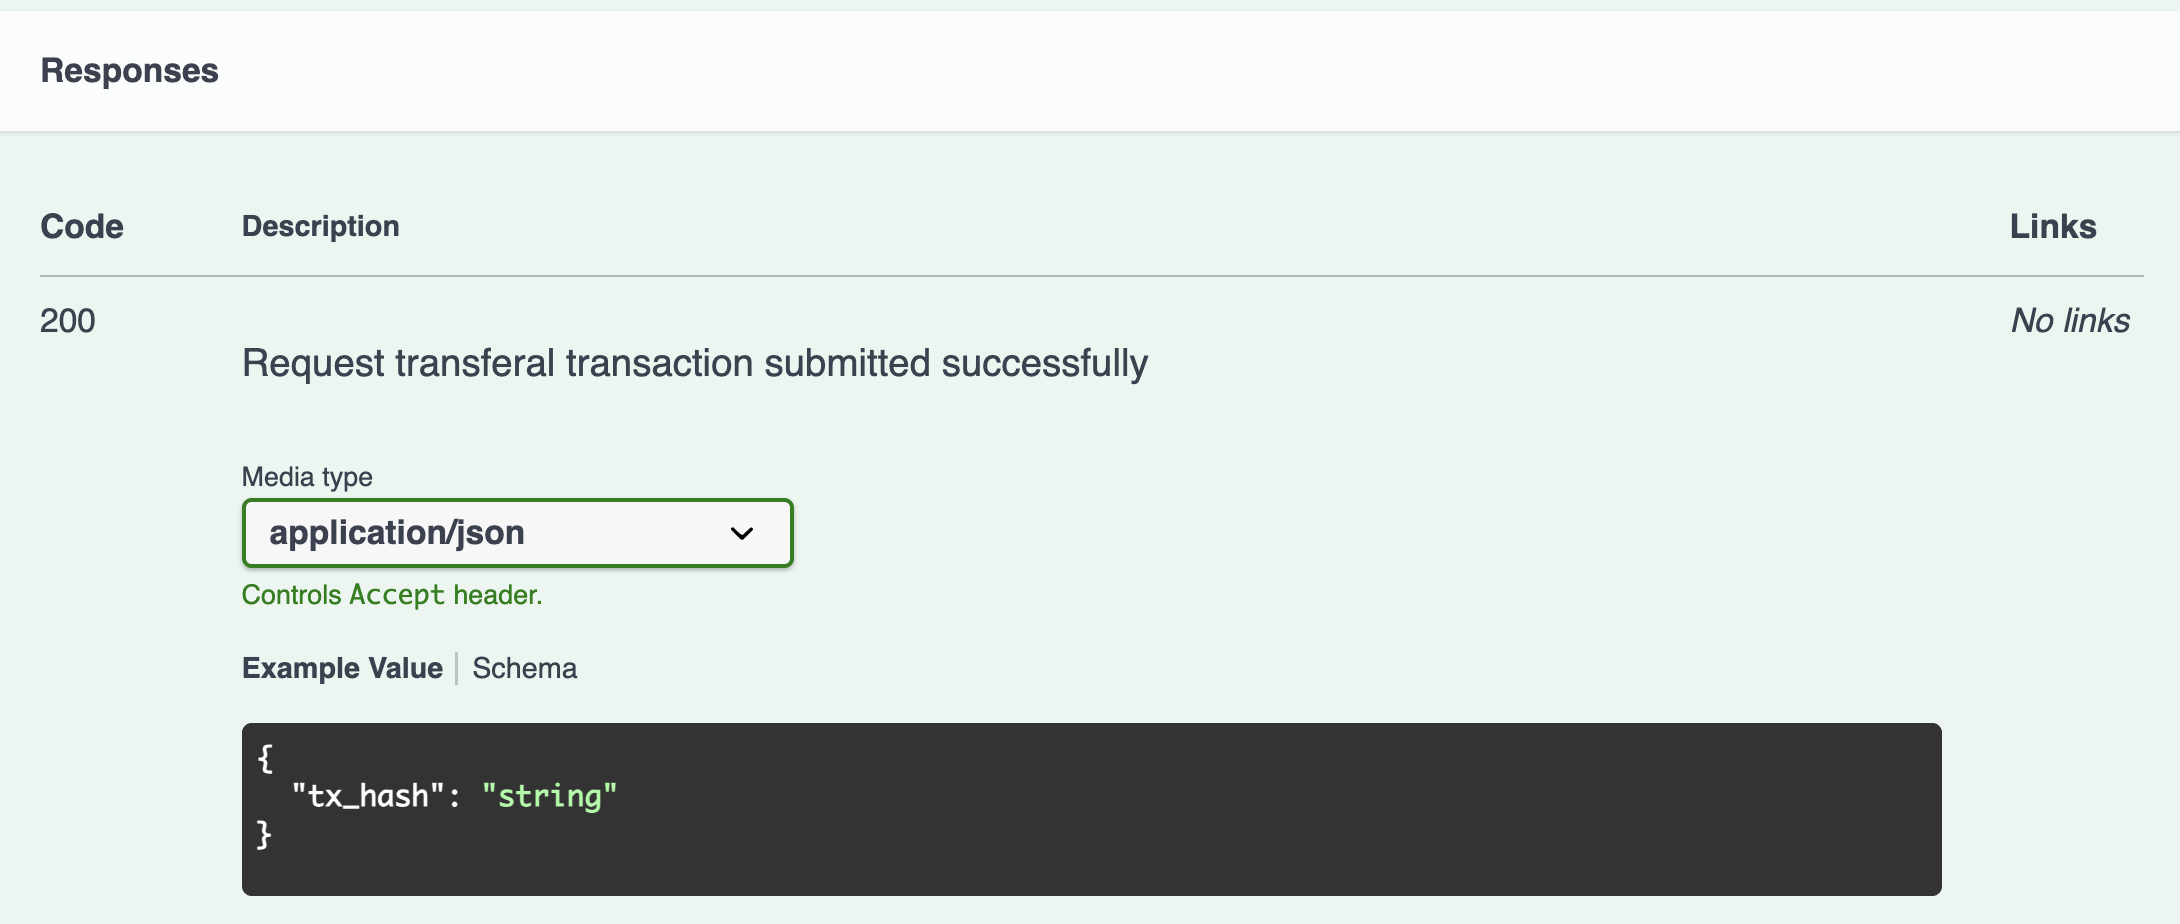2180x924 pixels.
Task: Click the chevron arrow in the media type selector
Action: click(742, 533)
